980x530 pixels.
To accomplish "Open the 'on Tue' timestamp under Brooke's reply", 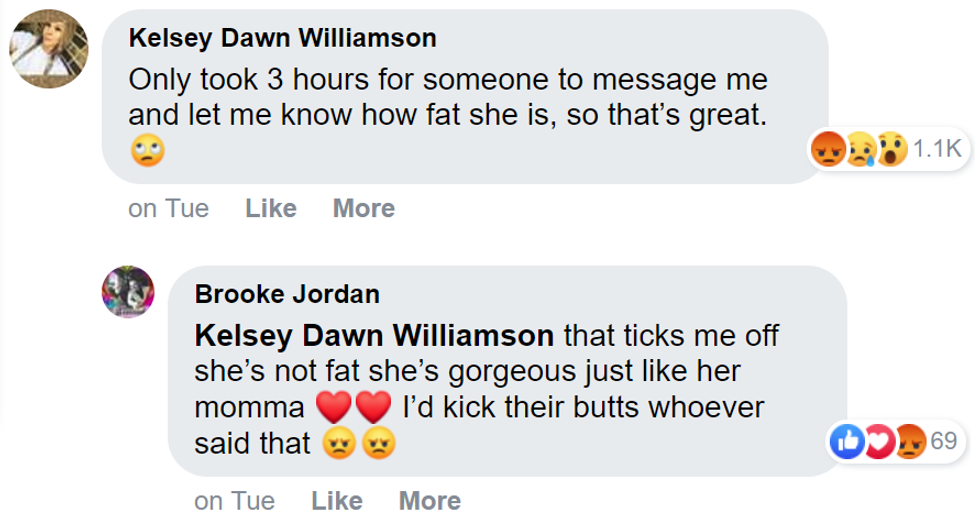I will click(x=234, y=500).
